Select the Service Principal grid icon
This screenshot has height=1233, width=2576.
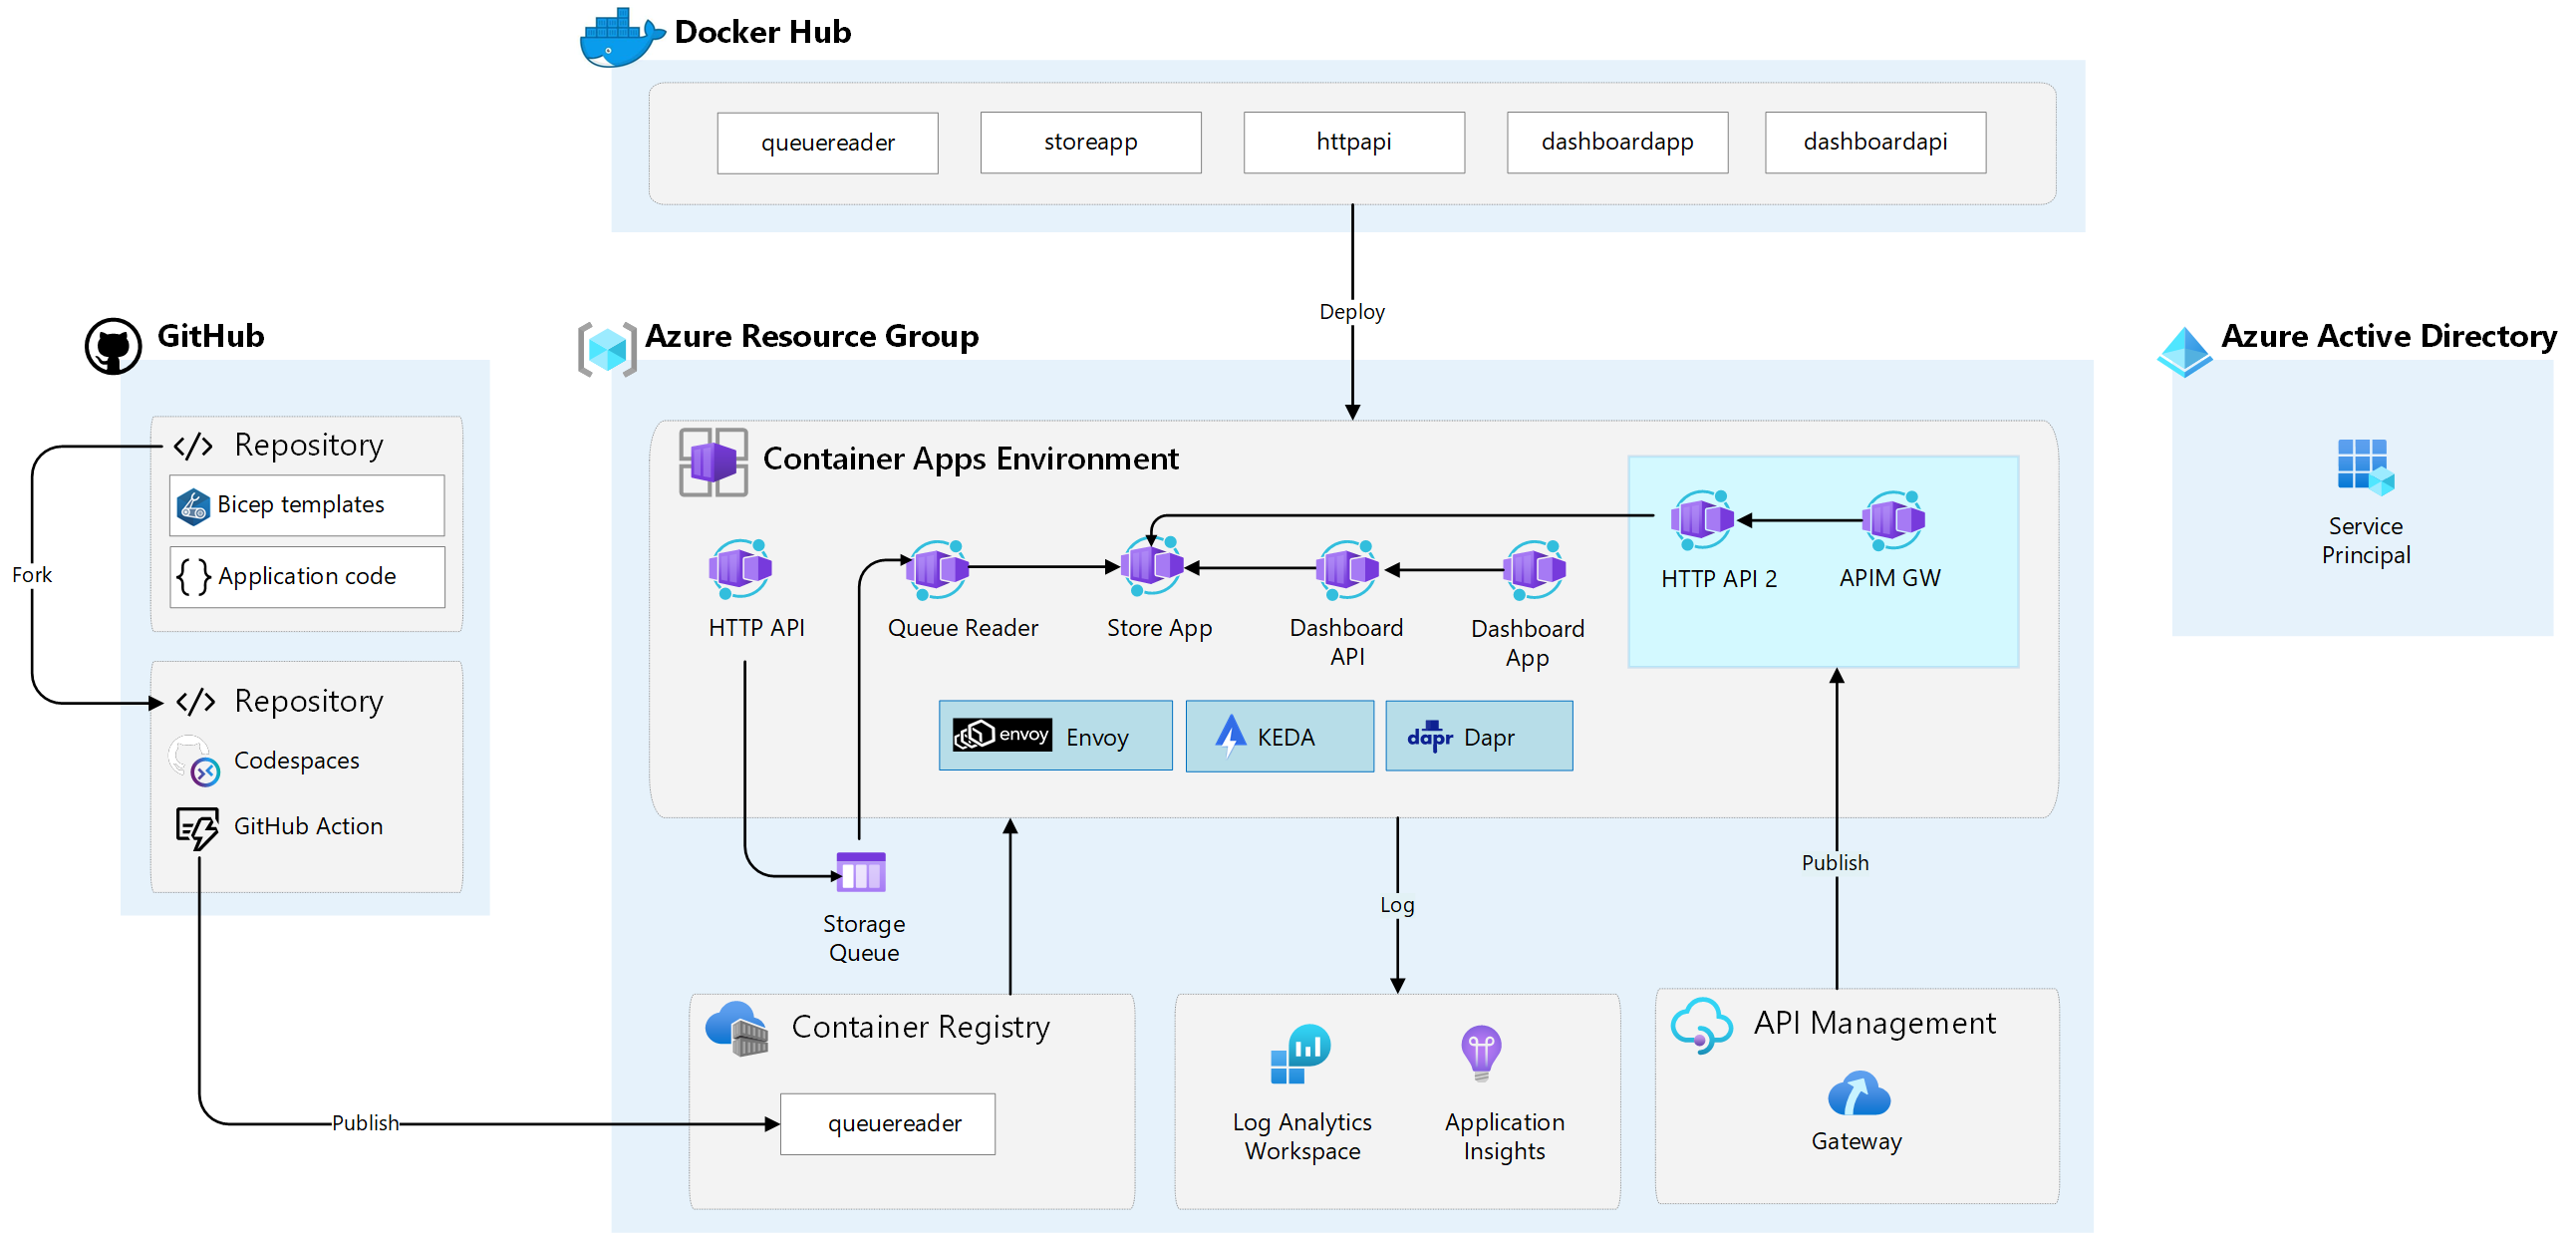pyautogui.click(x=2365, y=466)
